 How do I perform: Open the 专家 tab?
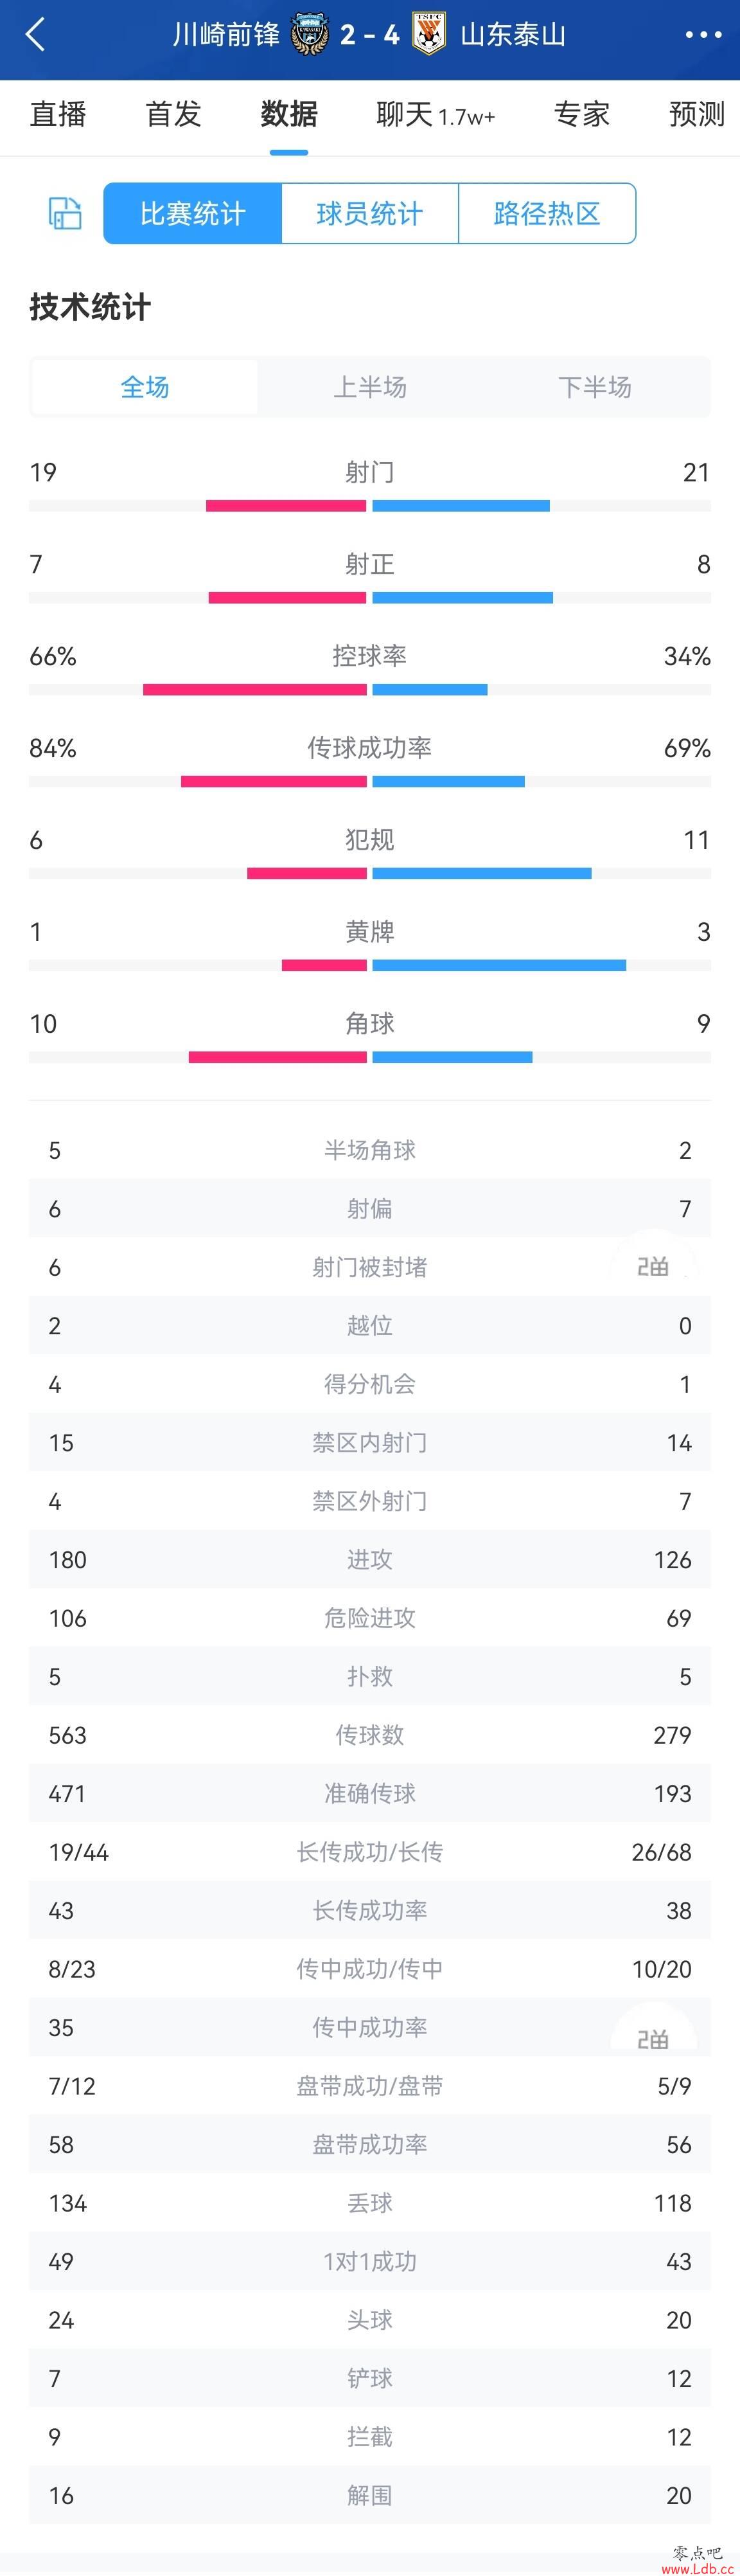pyautogui.click(x=582, y=114)
